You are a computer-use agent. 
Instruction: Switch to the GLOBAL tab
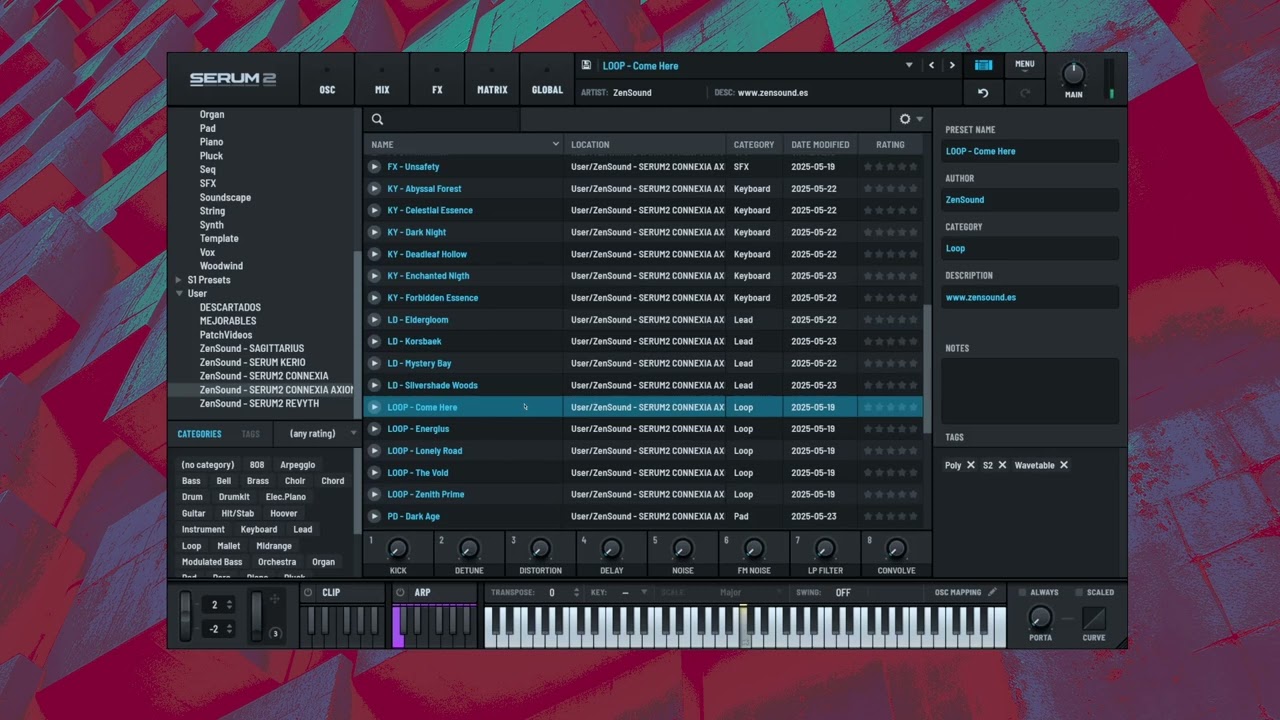pyautogui.click(x=547, y=80)
